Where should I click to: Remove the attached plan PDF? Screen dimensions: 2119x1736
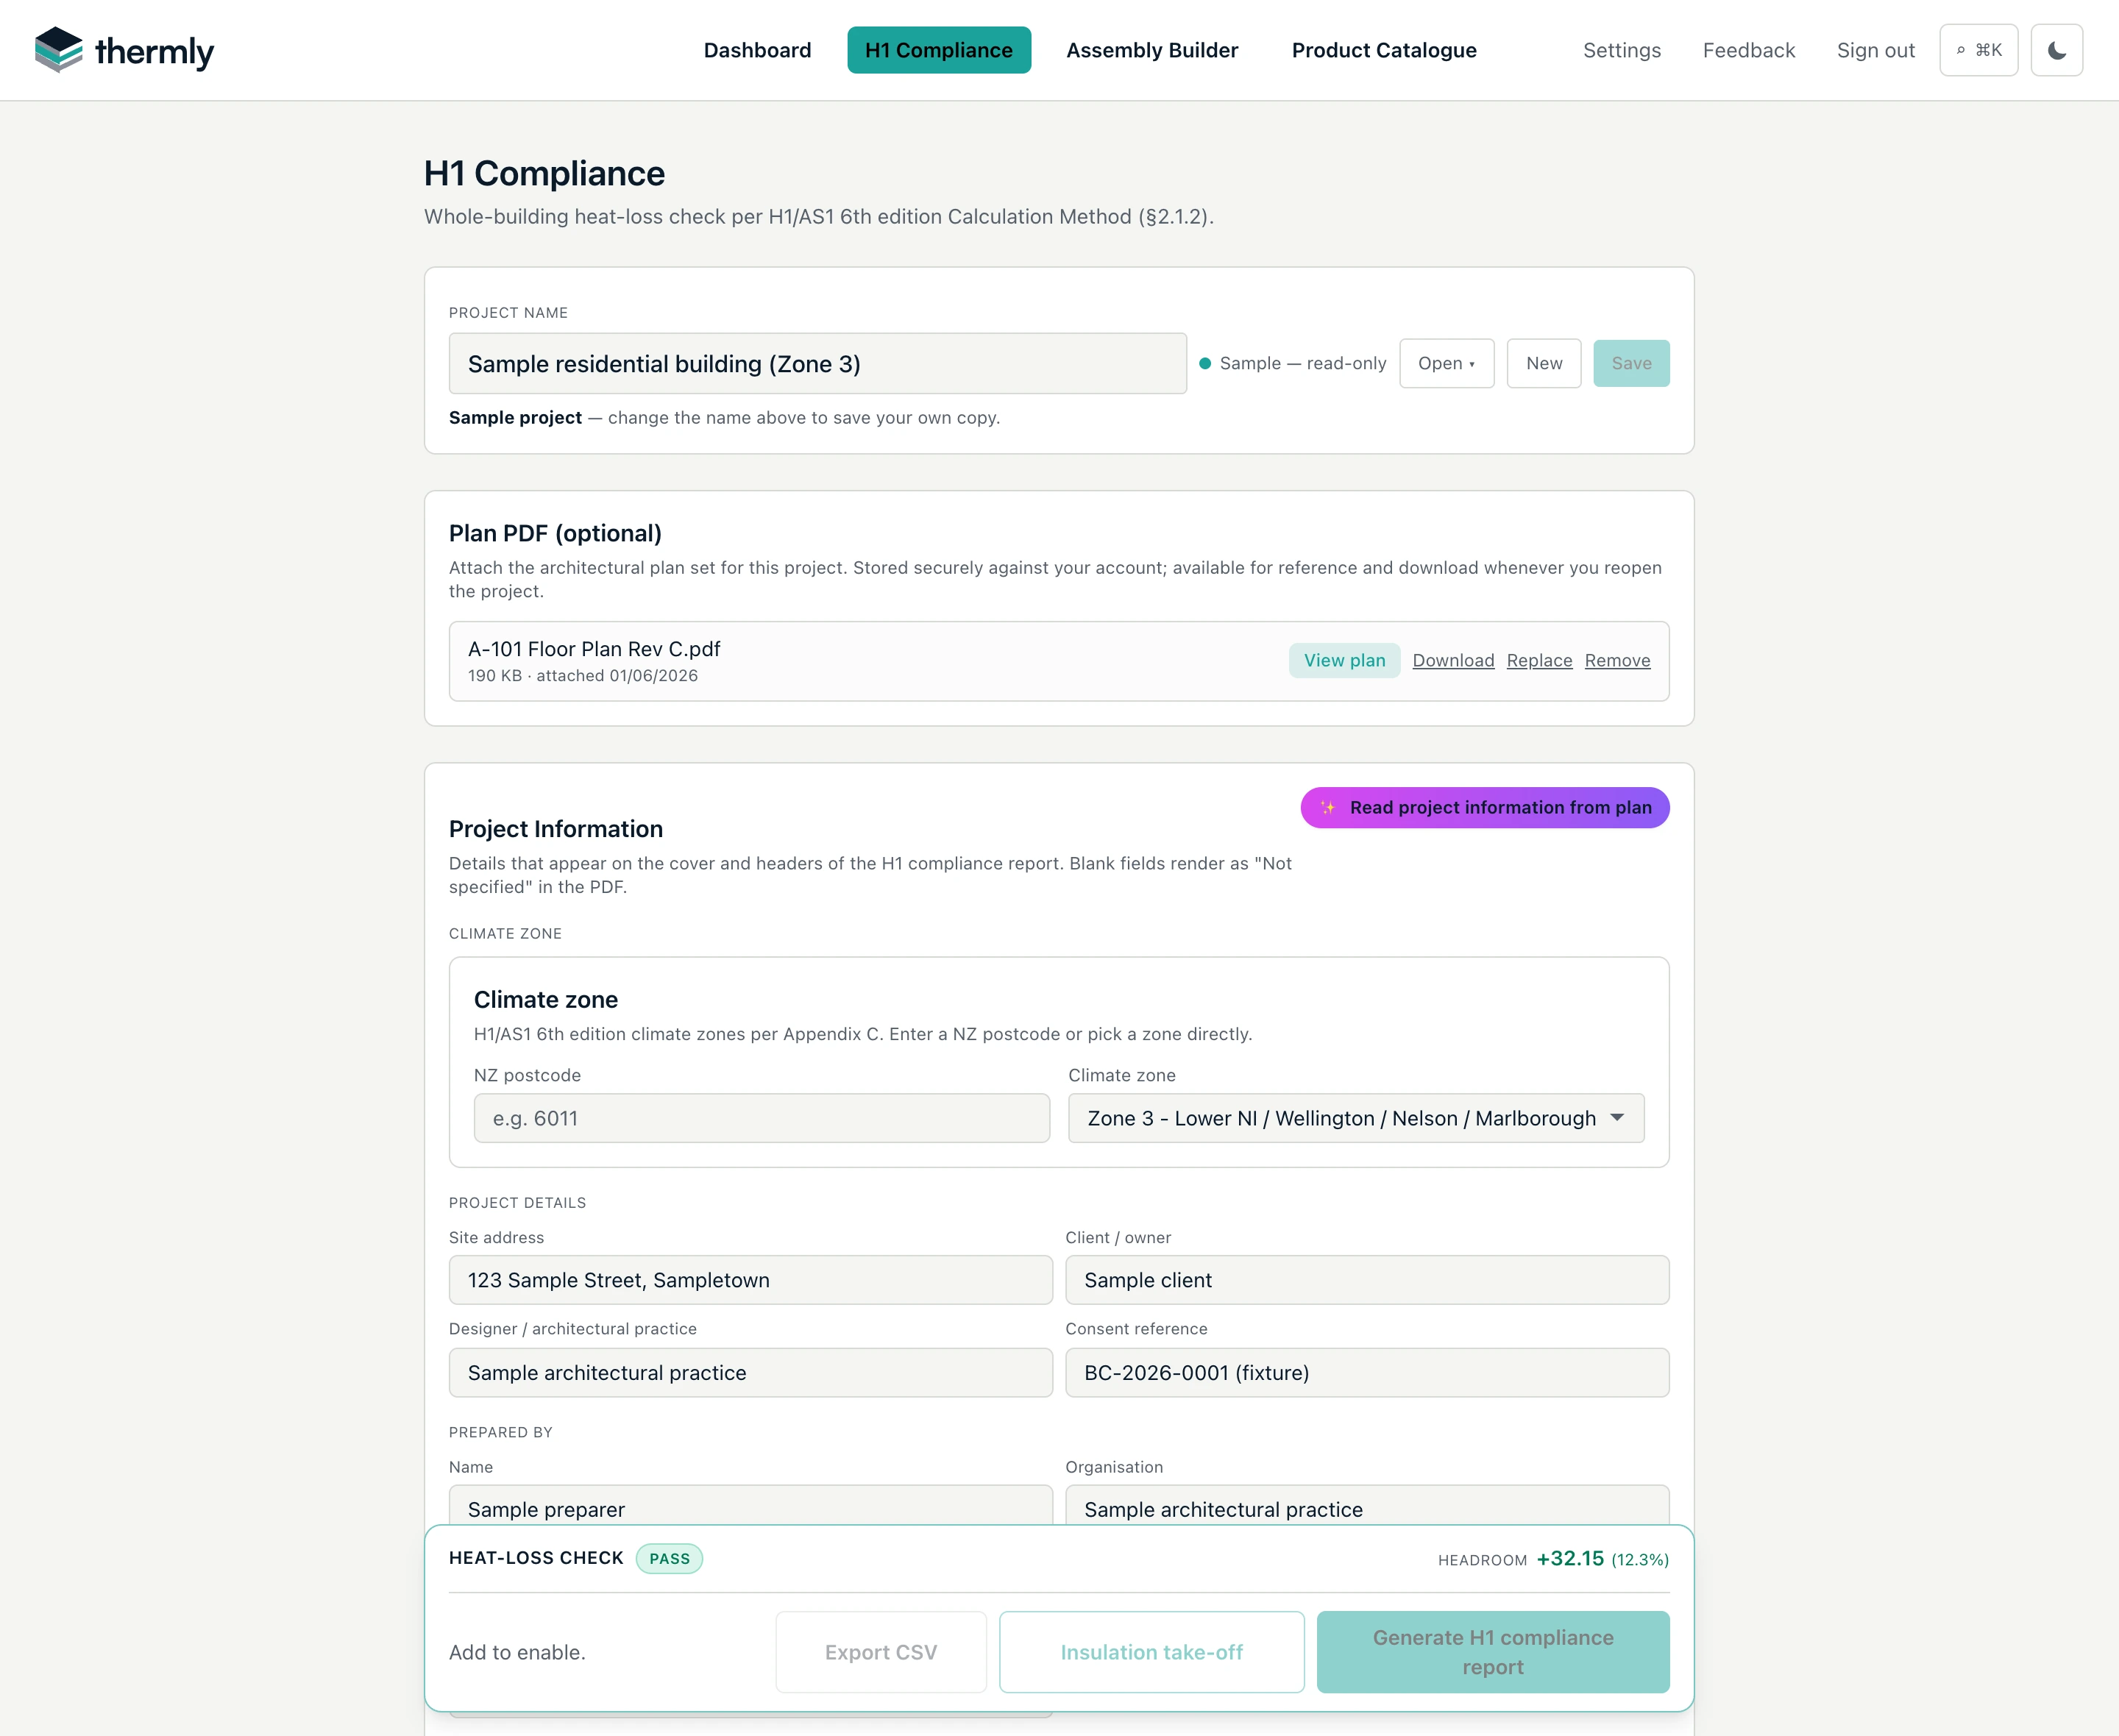[x=1617, y=660]
